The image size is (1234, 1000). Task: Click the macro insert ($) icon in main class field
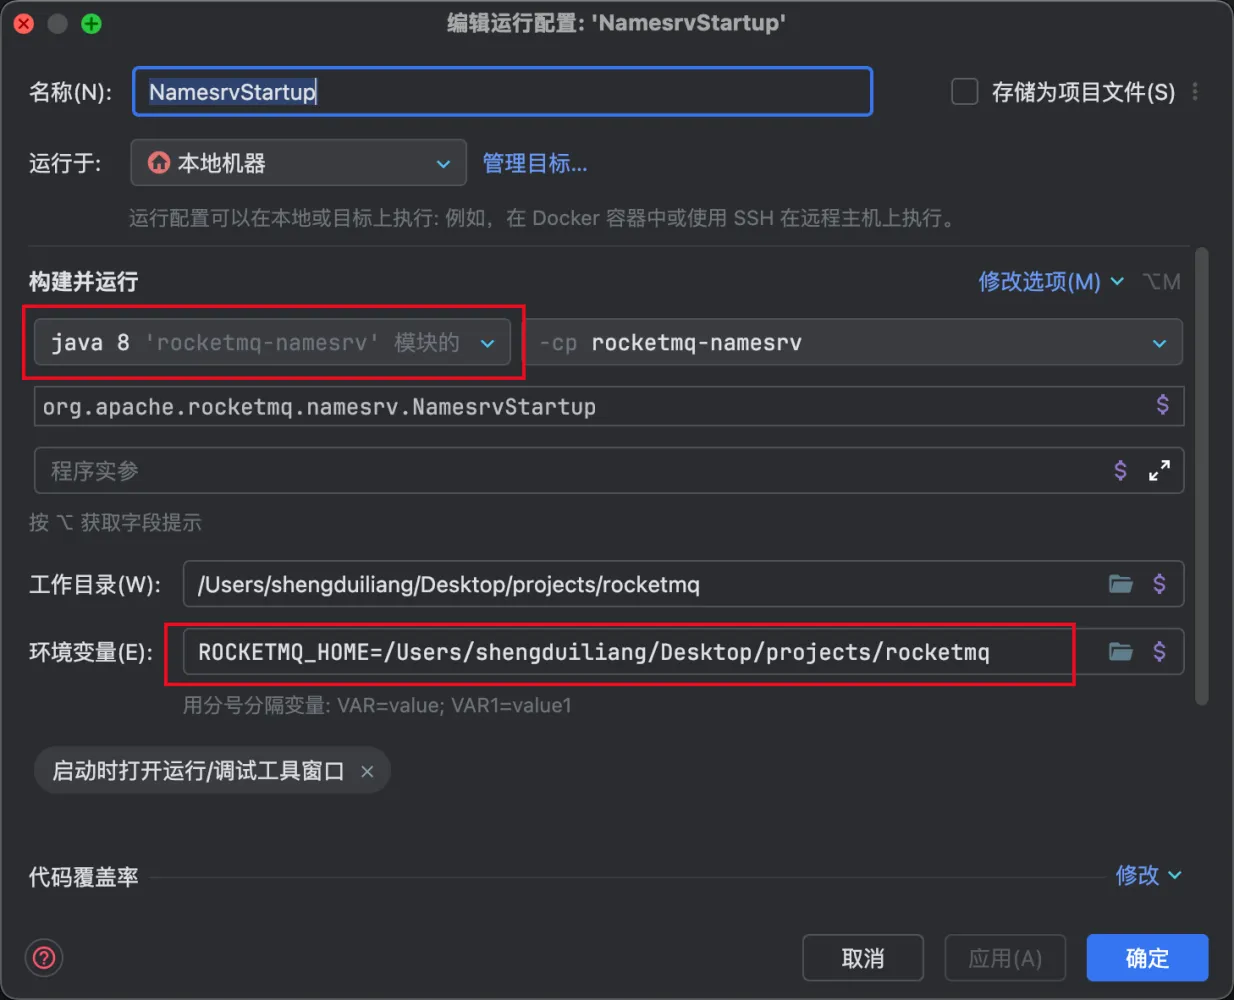(x=1161, y=406)
